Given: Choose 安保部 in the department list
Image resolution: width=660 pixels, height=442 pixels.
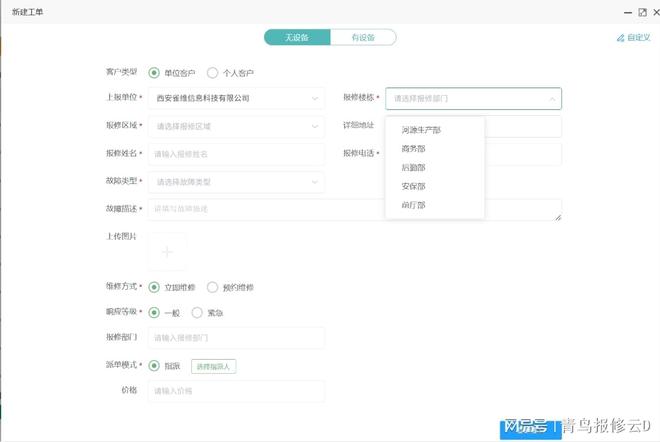Looking at the screenshot, I should 413,186.
